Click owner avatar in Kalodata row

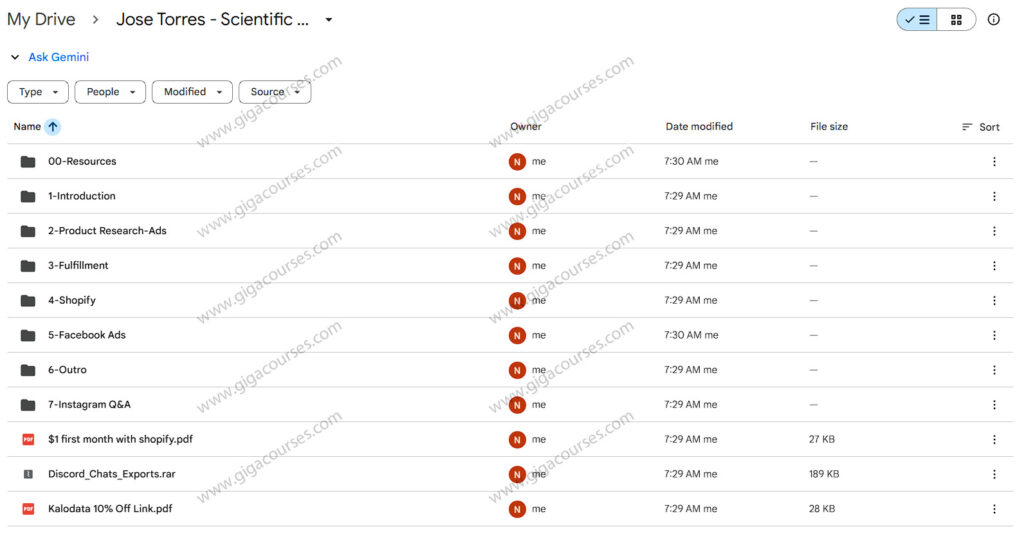(x=517, y=509)
